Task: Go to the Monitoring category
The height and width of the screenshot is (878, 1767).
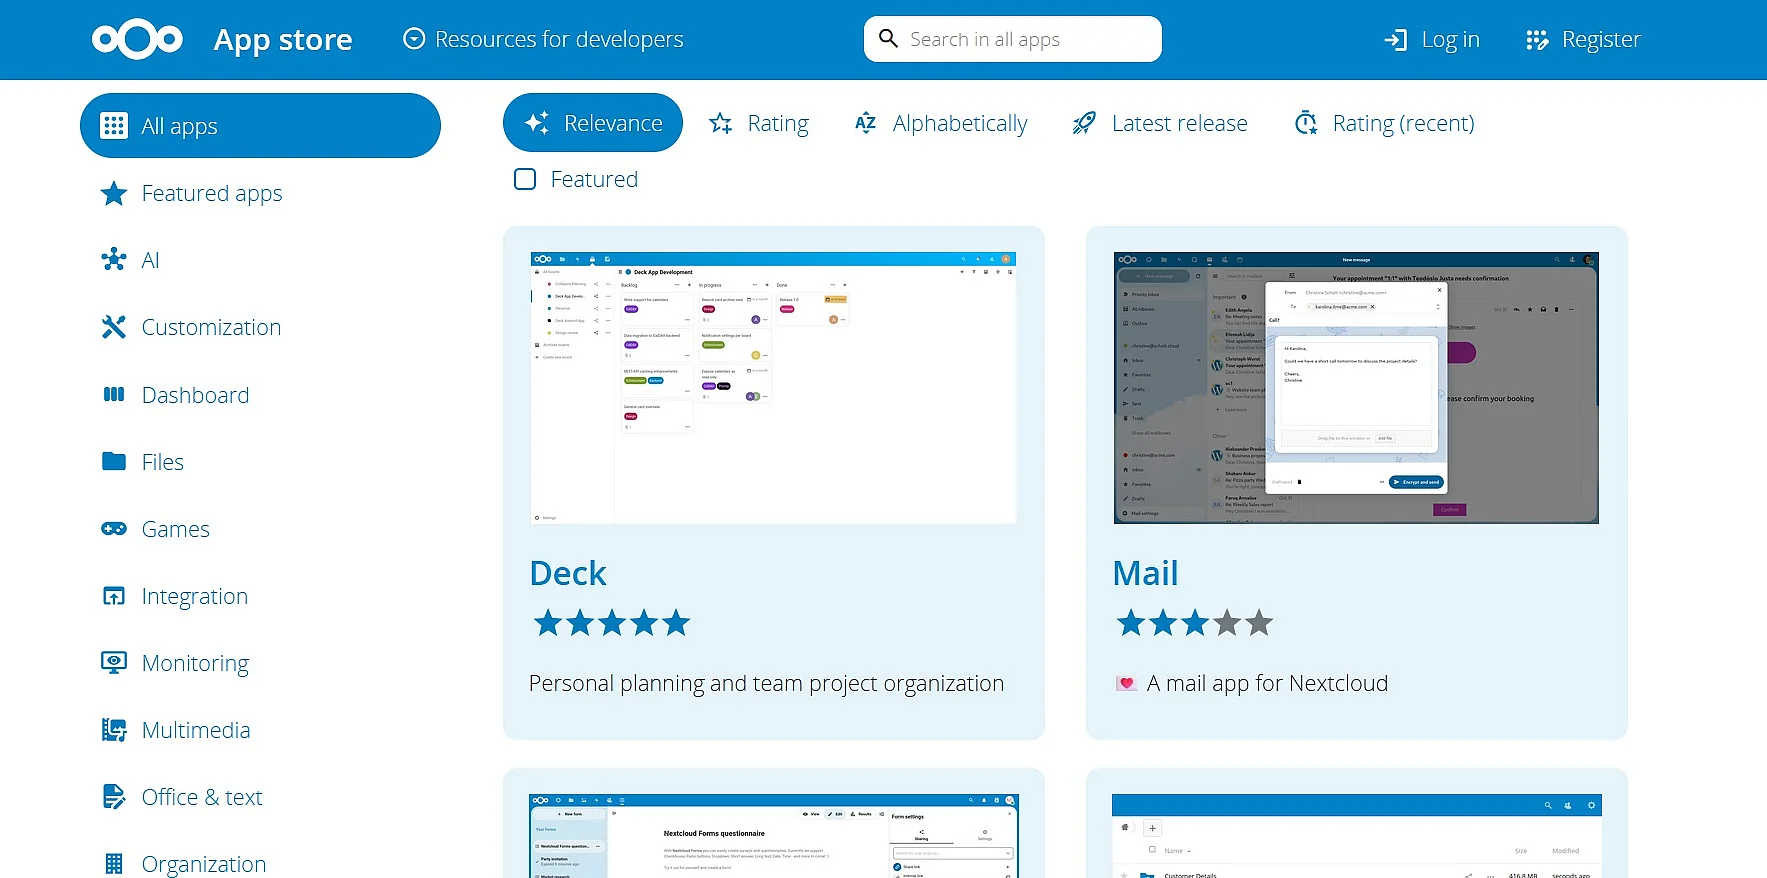Action: coord(195,663)
